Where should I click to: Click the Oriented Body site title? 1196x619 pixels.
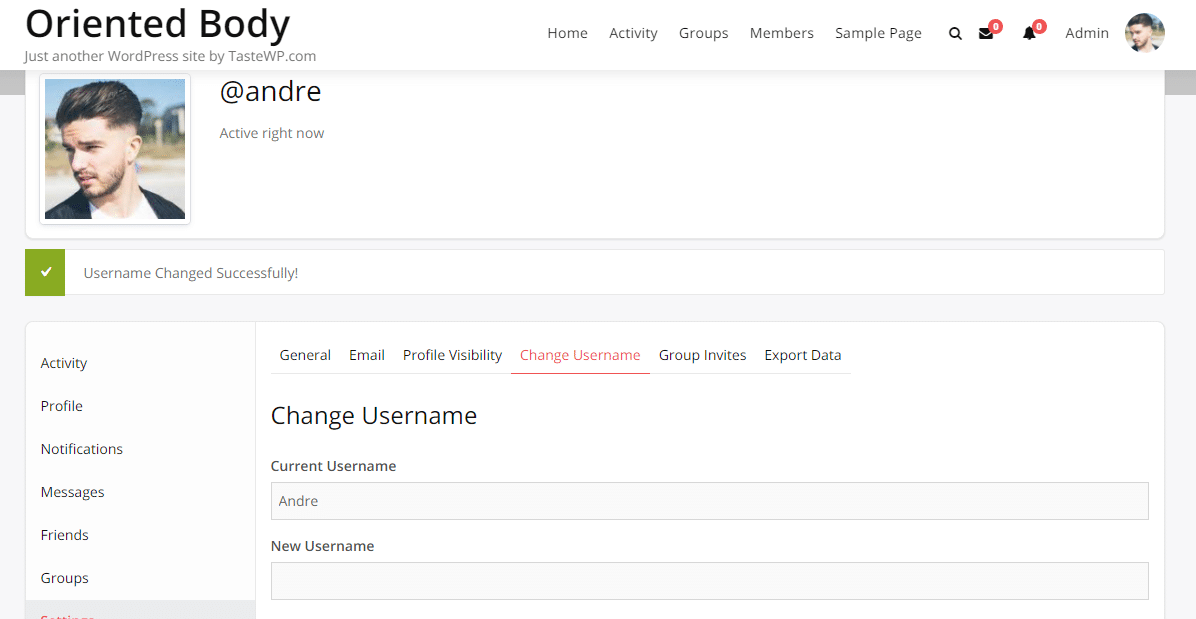click(157, 23)
